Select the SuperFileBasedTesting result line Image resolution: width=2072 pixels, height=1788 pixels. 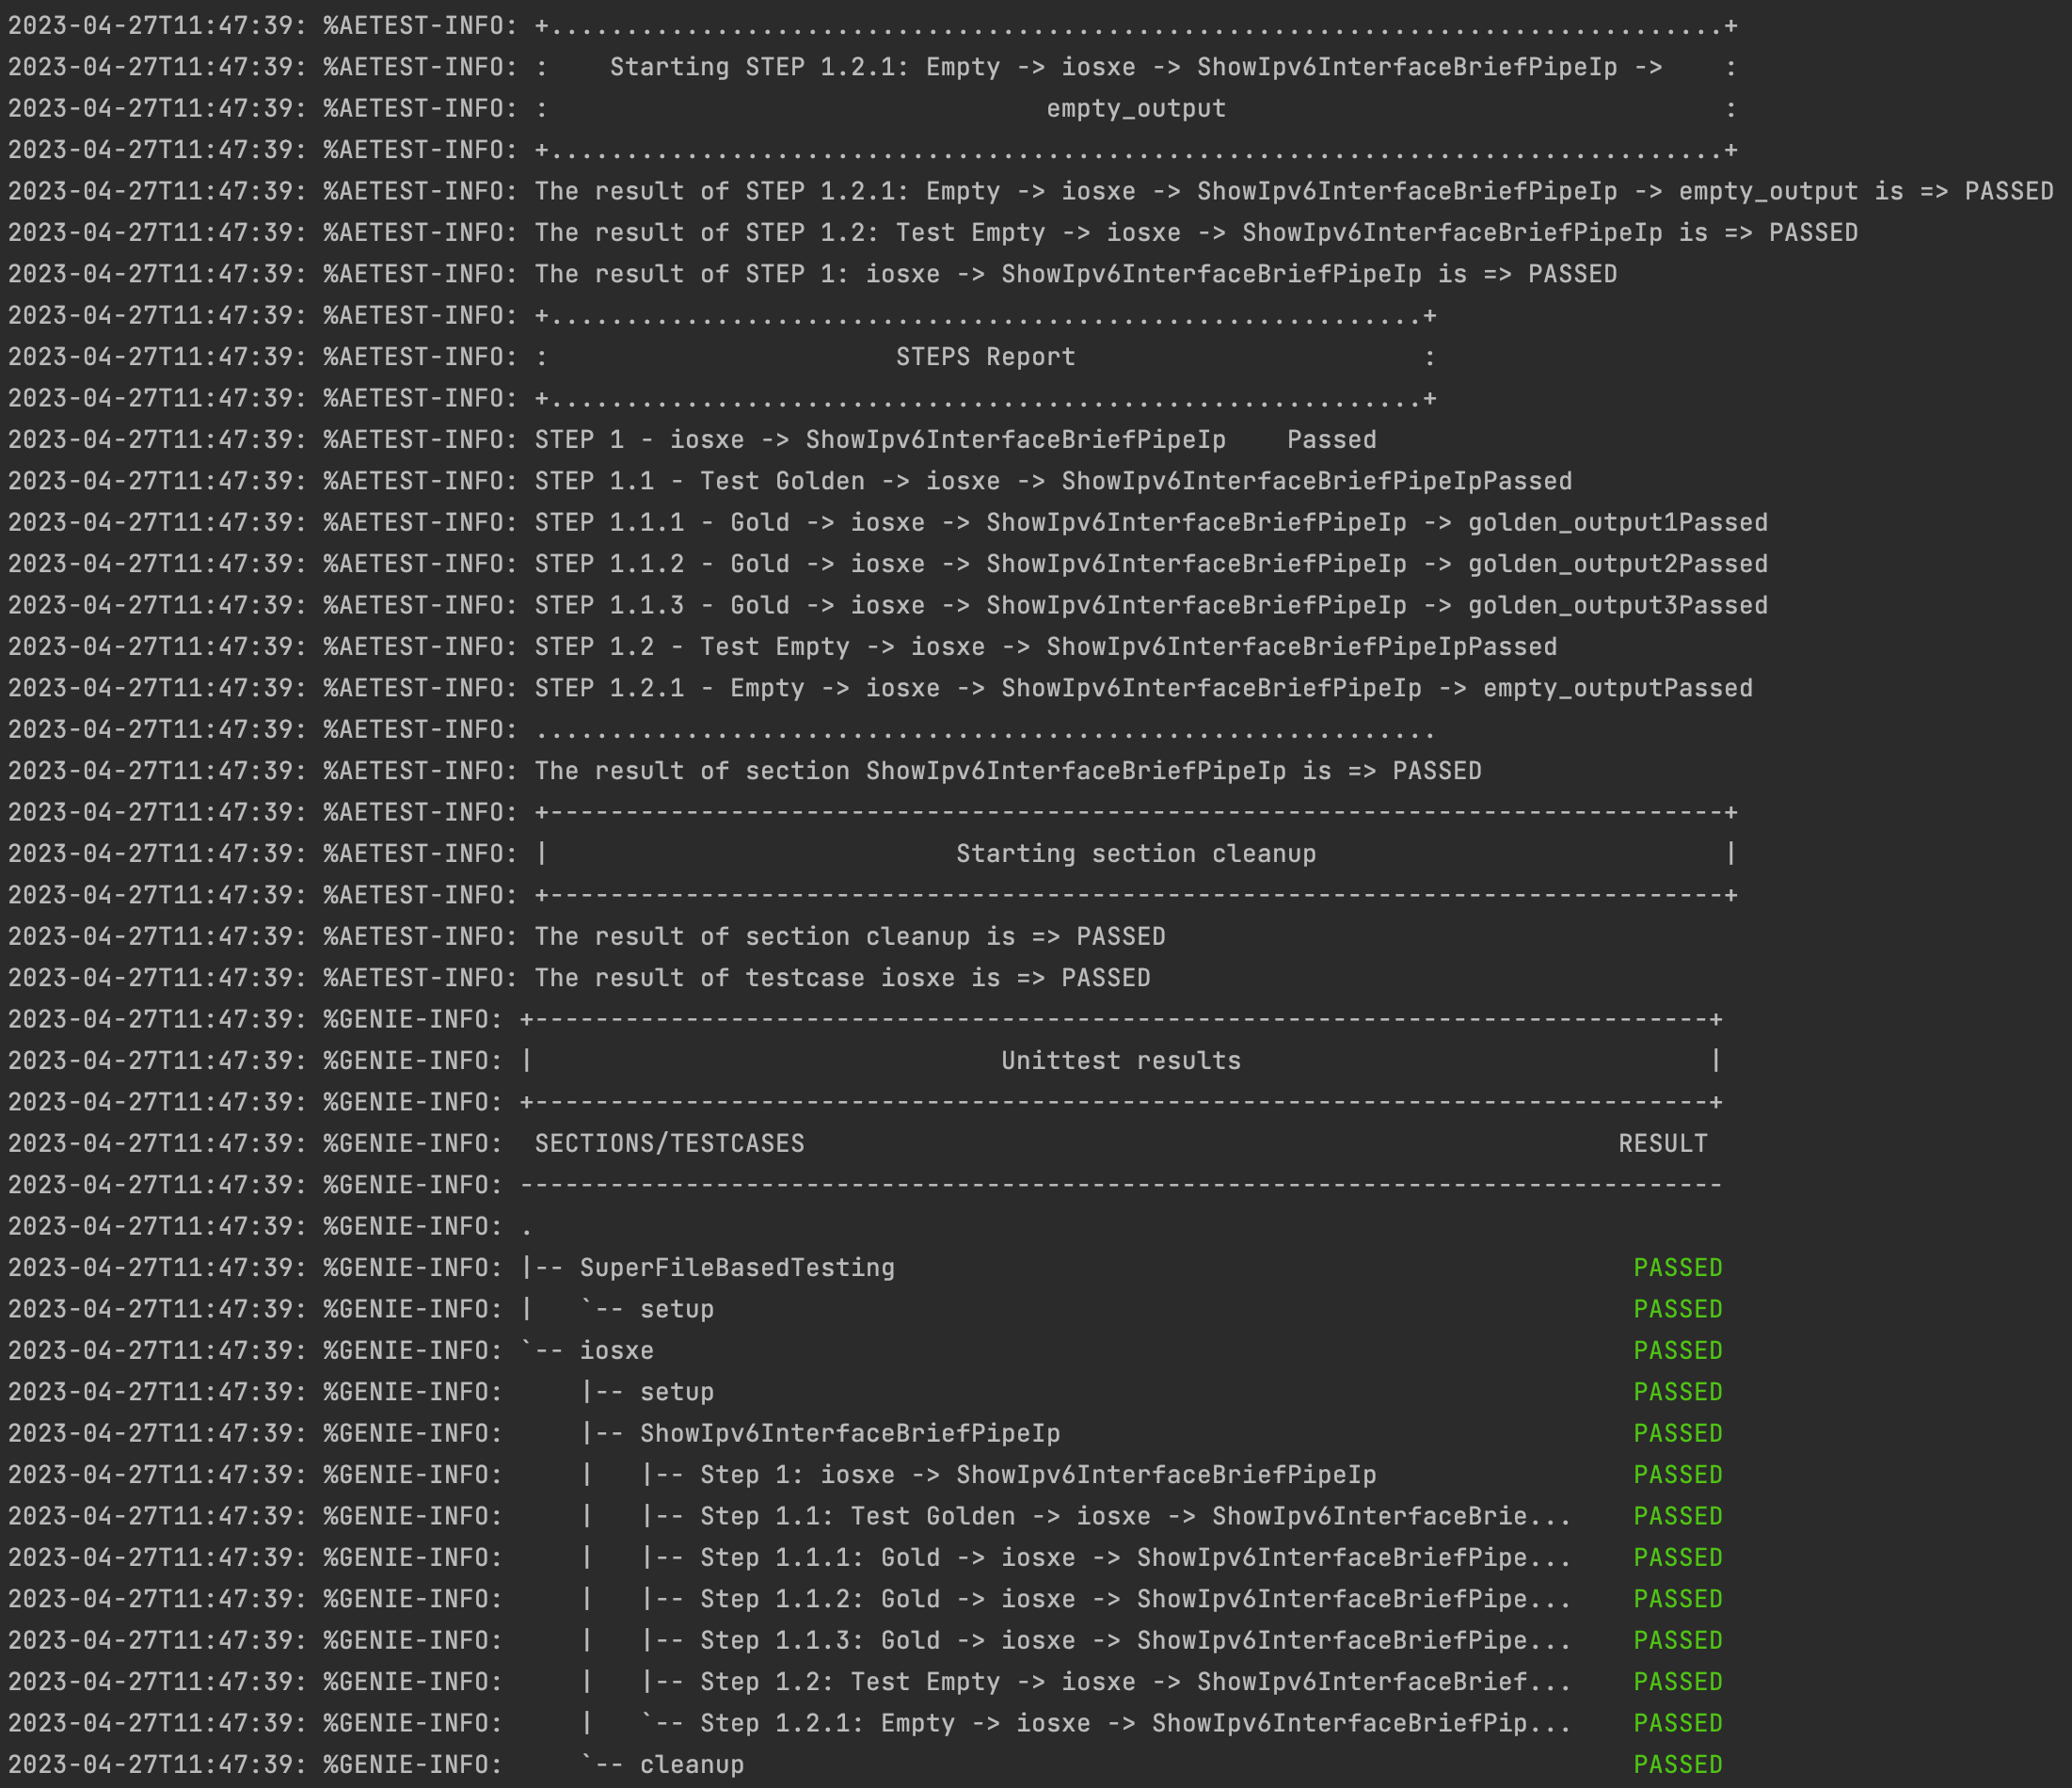(x=736, y=1267)
